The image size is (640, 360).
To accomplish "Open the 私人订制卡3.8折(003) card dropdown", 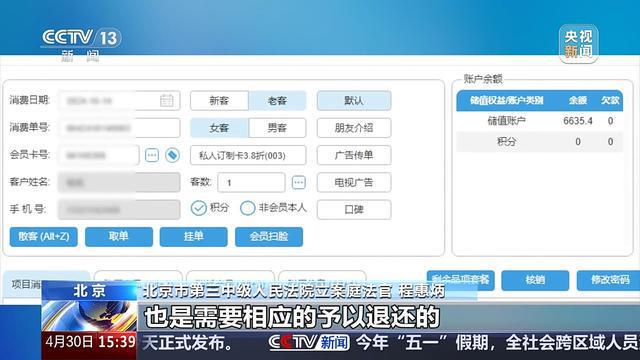I will pyautogui.click(x=248, y=155).
